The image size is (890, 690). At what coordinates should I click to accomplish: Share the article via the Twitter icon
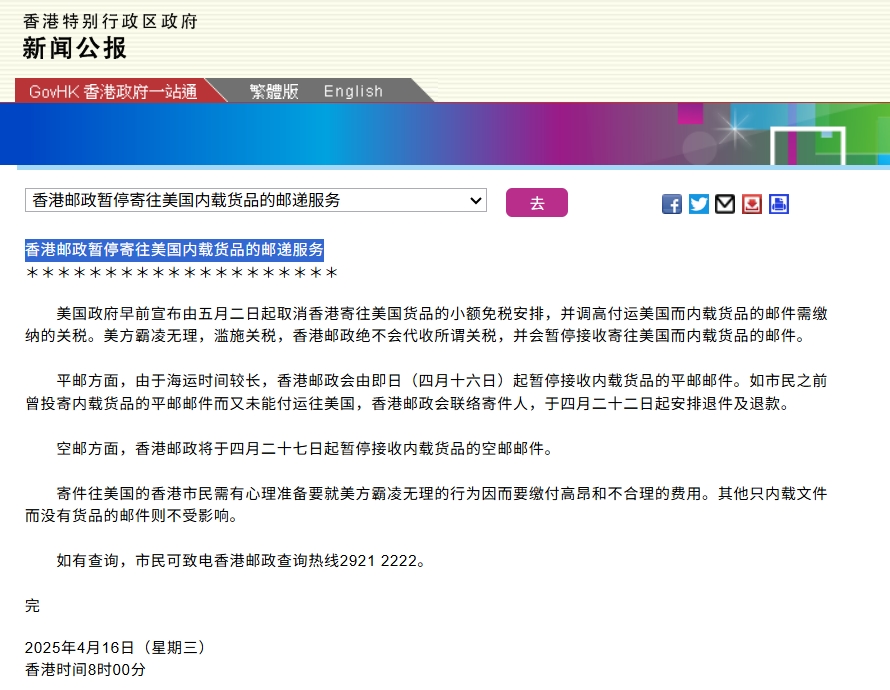[699, 204]
